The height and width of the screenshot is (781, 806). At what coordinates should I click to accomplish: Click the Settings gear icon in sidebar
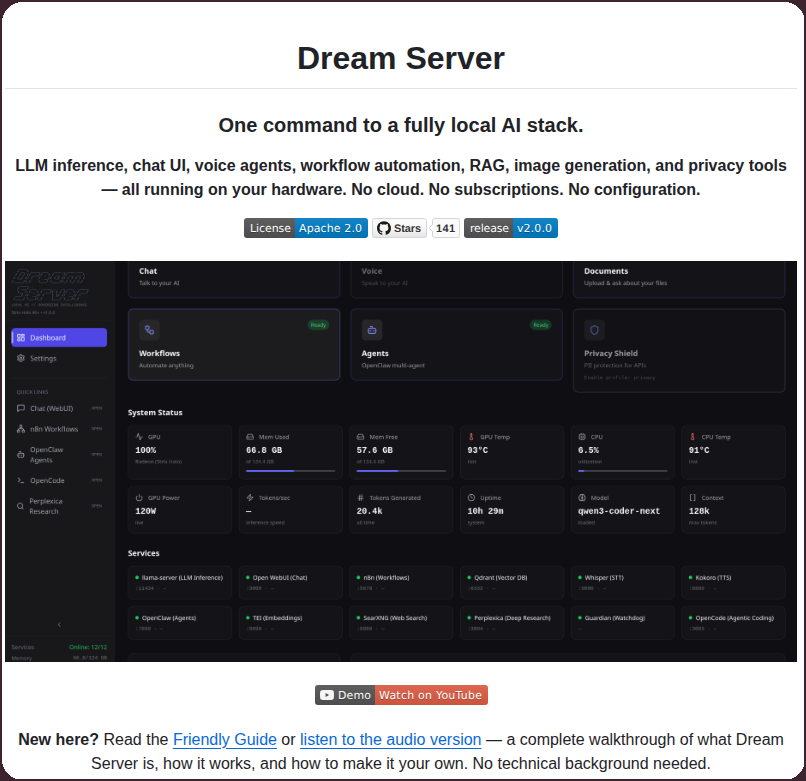click(x=21, y=358)
